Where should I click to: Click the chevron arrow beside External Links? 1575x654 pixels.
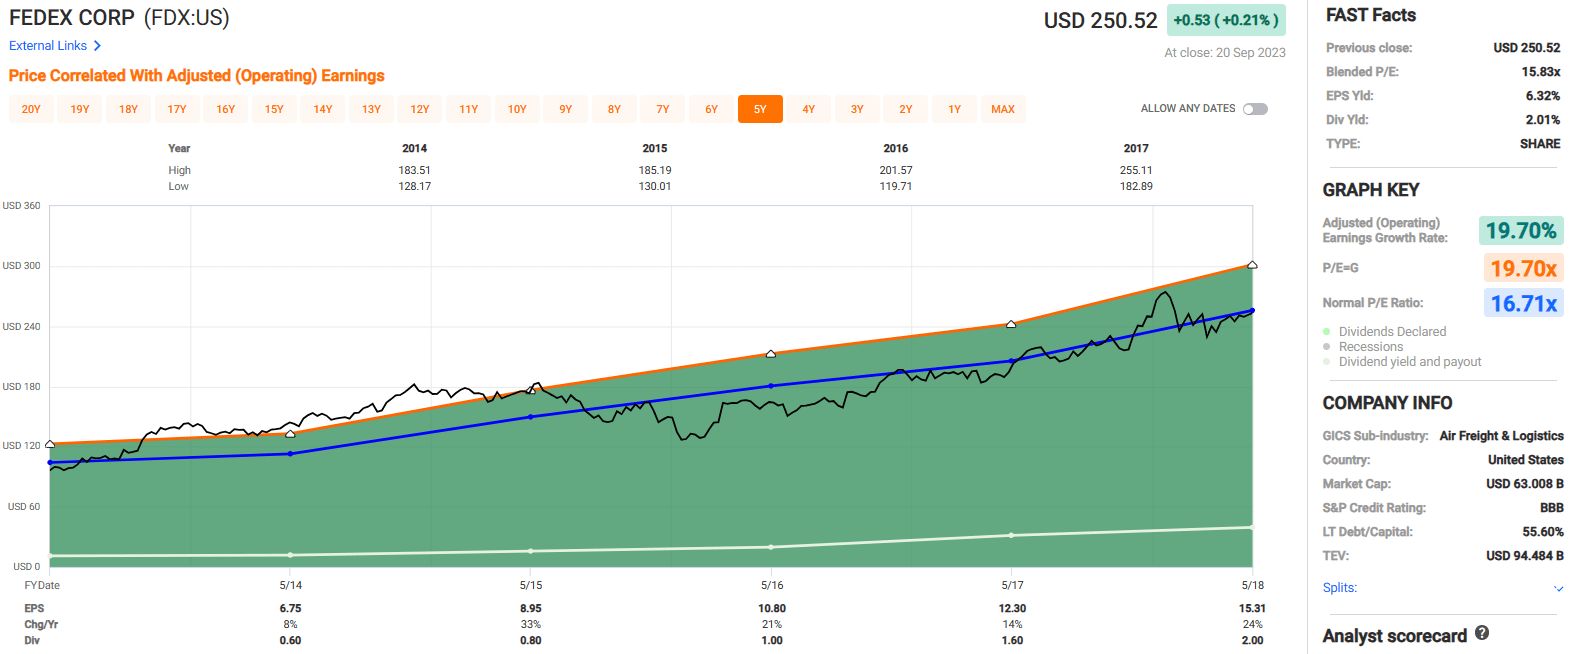pyautogui.click(x=97, y=46)
